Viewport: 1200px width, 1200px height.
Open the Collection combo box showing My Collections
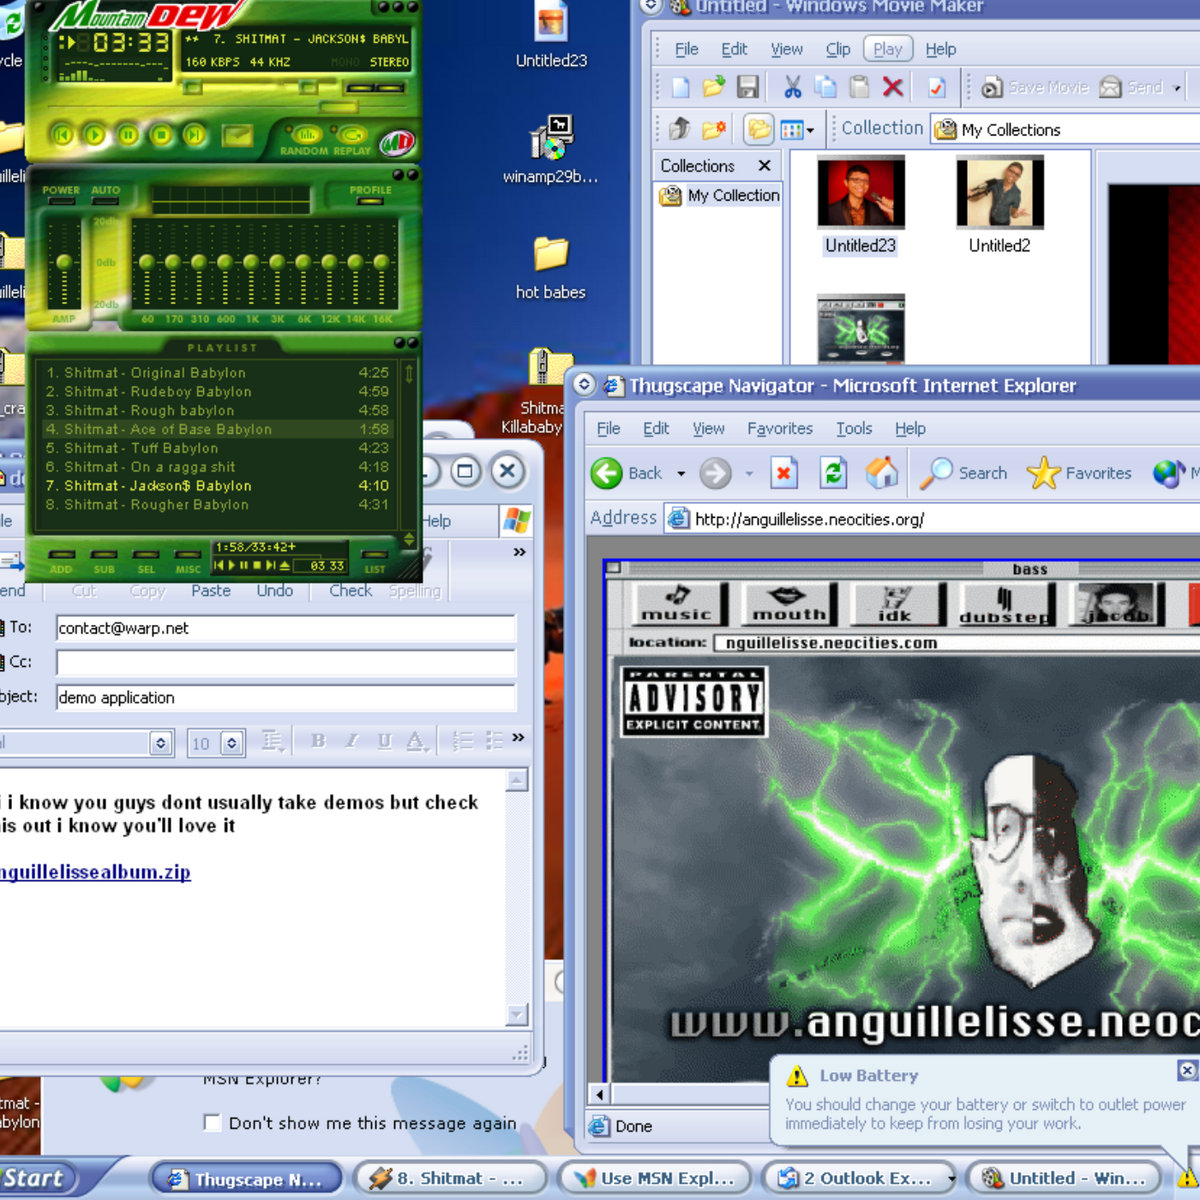[1065, 129]
